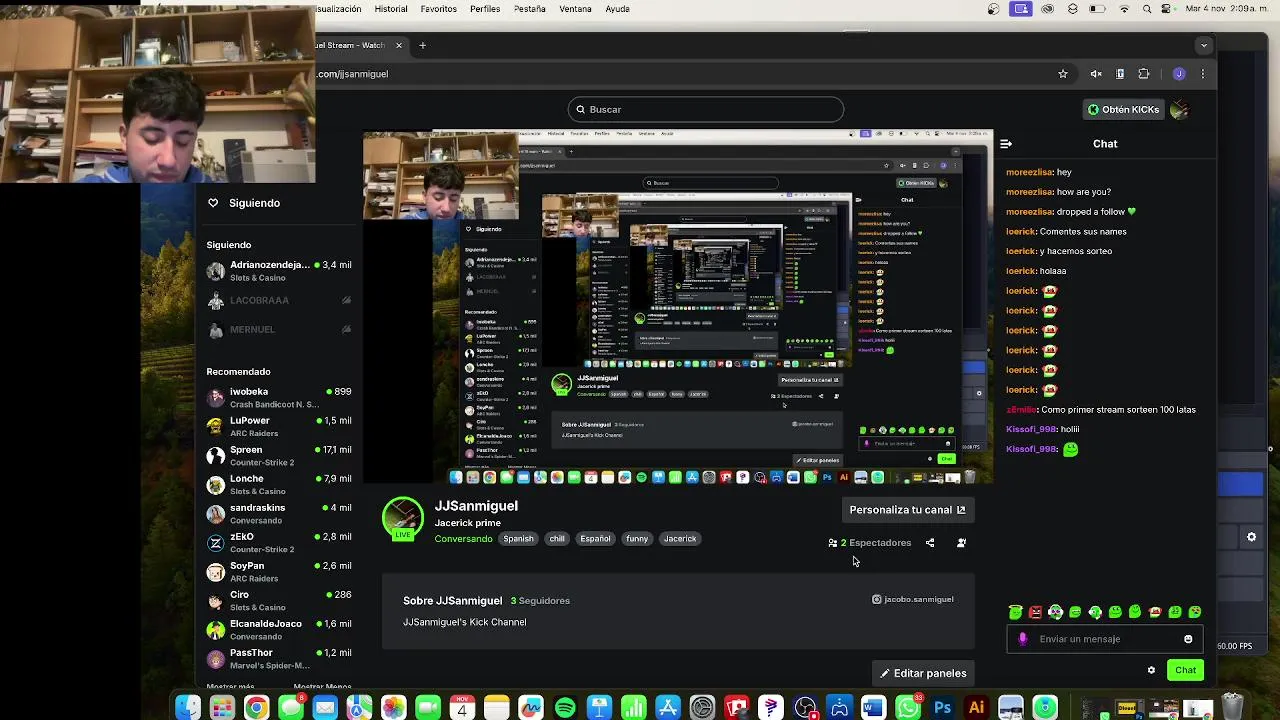
Task: Open the Ayuda menu
Action: coord(618,9)
